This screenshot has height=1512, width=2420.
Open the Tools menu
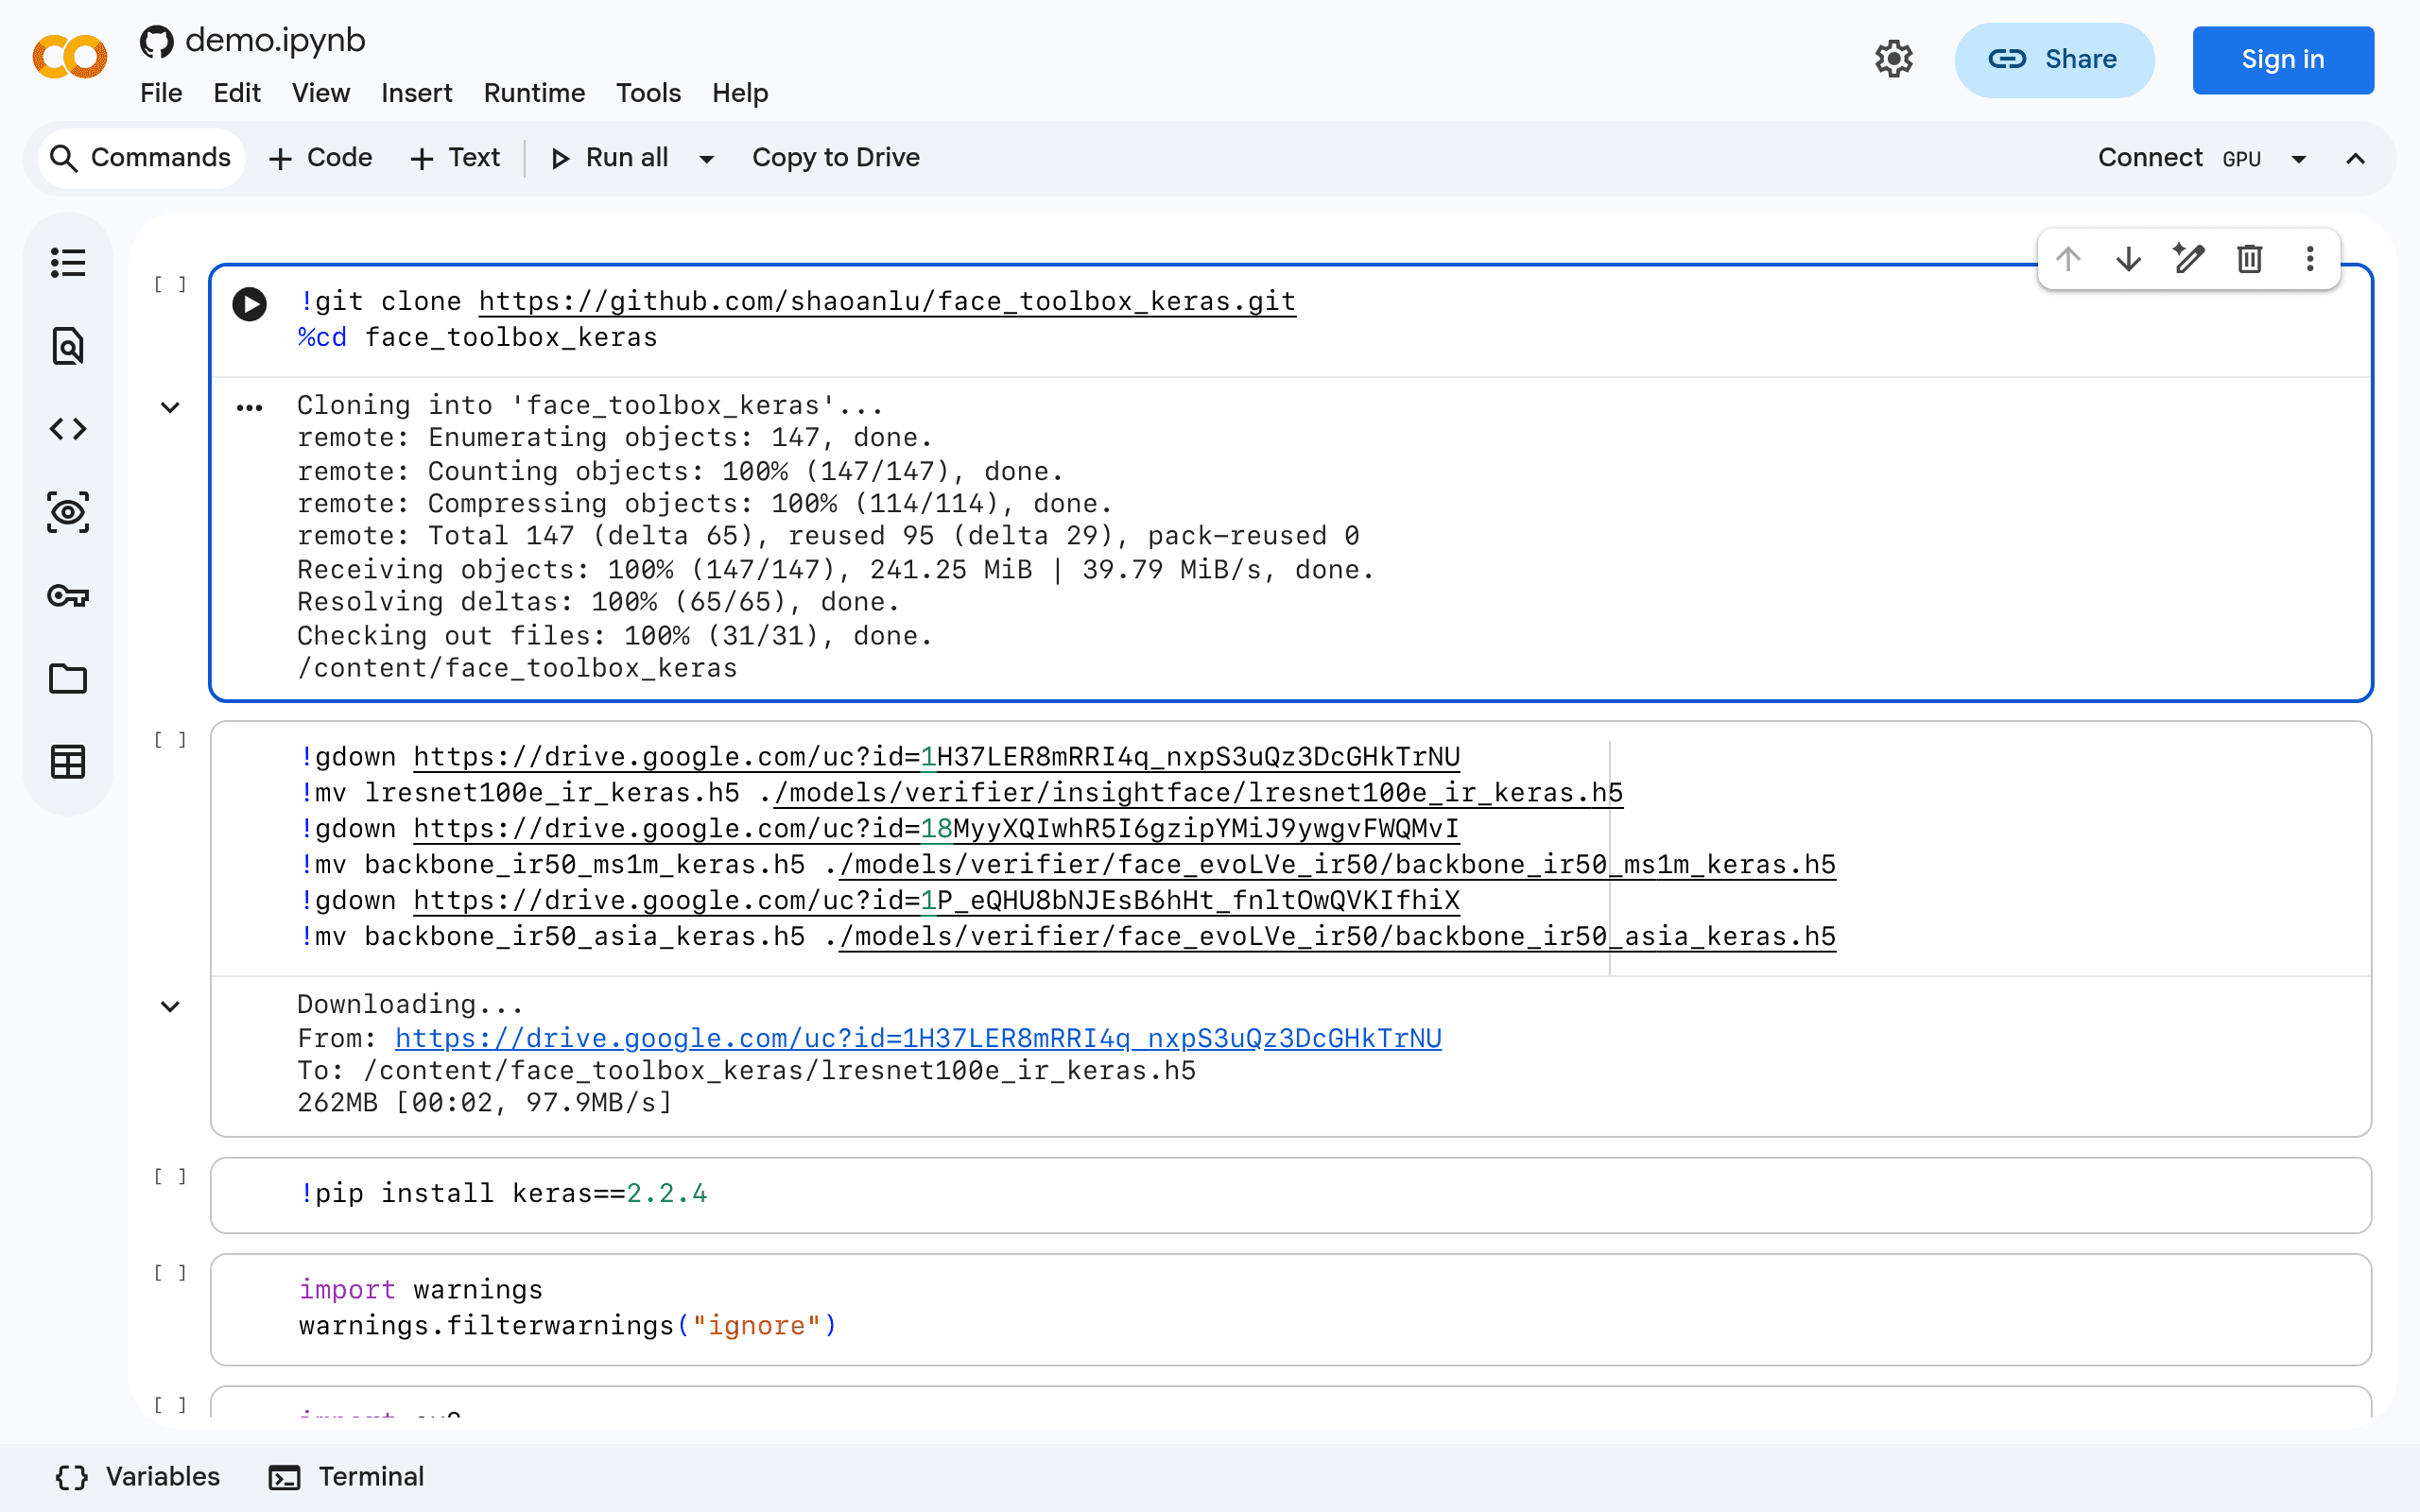(x=648, y=93)
